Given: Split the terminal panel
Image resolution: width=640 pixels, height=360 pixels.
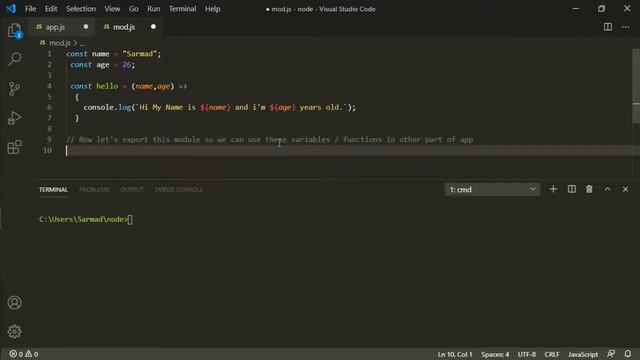Looking at the screenshot, I should coord(571,189).
